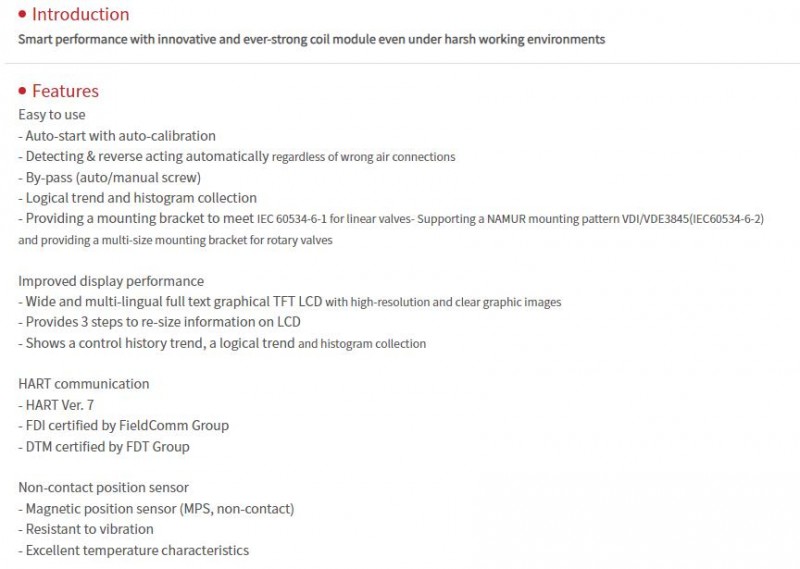This screenshot has width=800, height=569.
Task: Click 'Magnetic position sensor (MPS, non-contact)' line
Action: [156, 509]
